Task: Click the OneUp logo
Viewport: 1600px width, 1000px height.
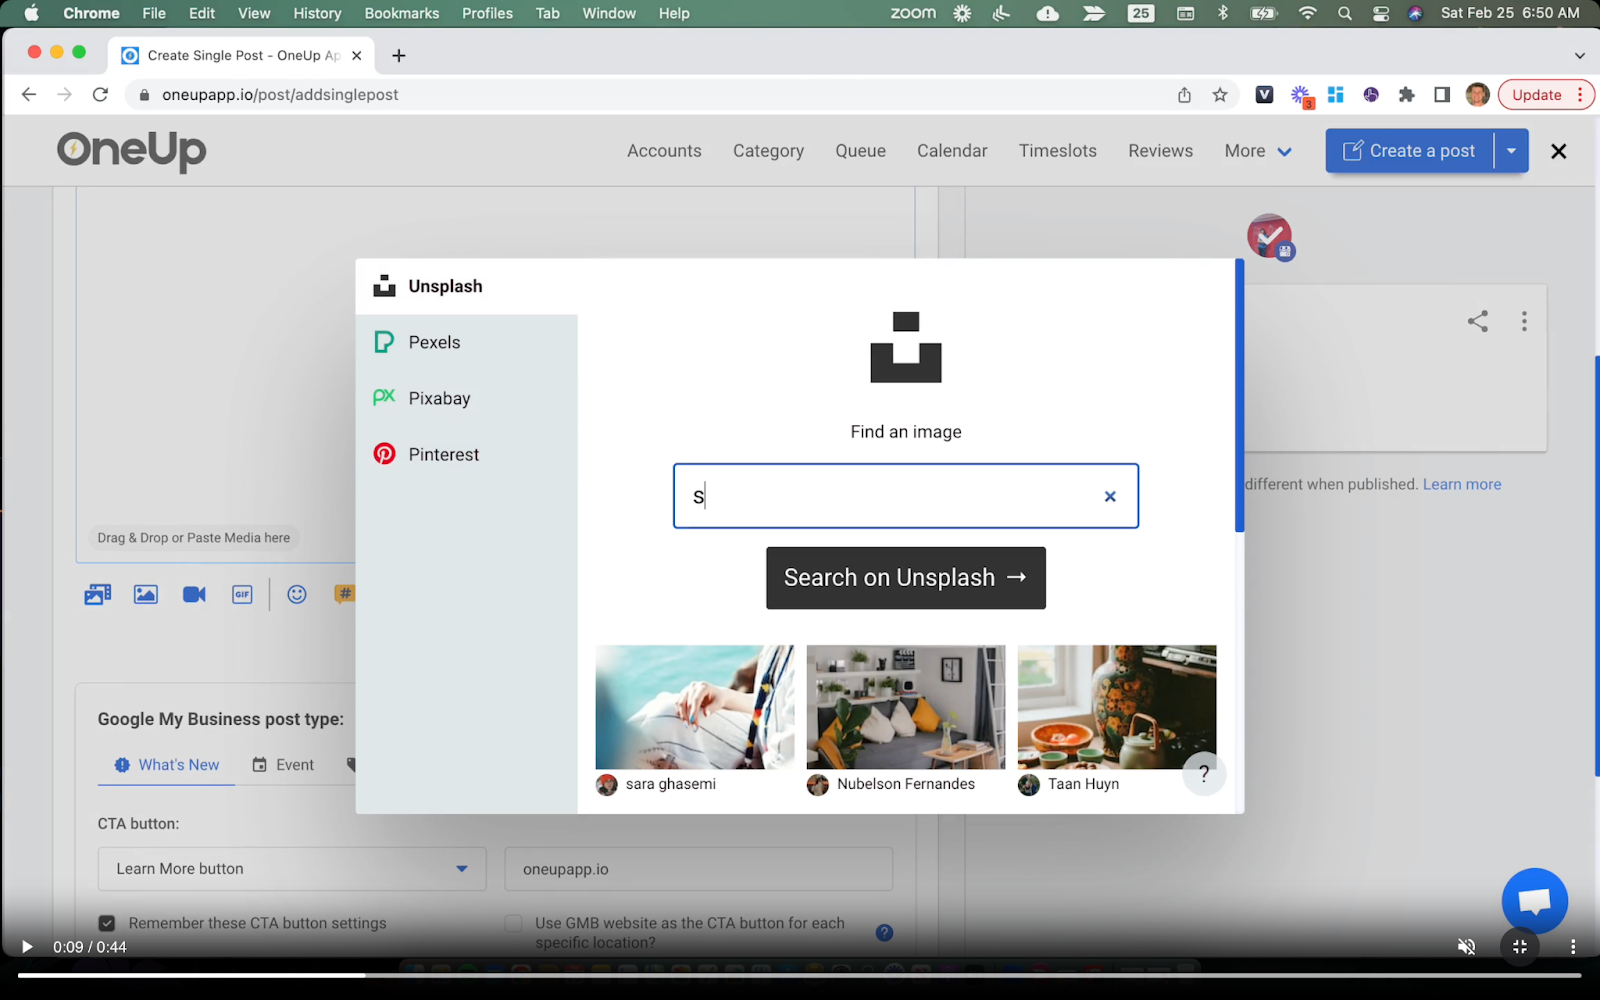Action: (x=132, y=151)
